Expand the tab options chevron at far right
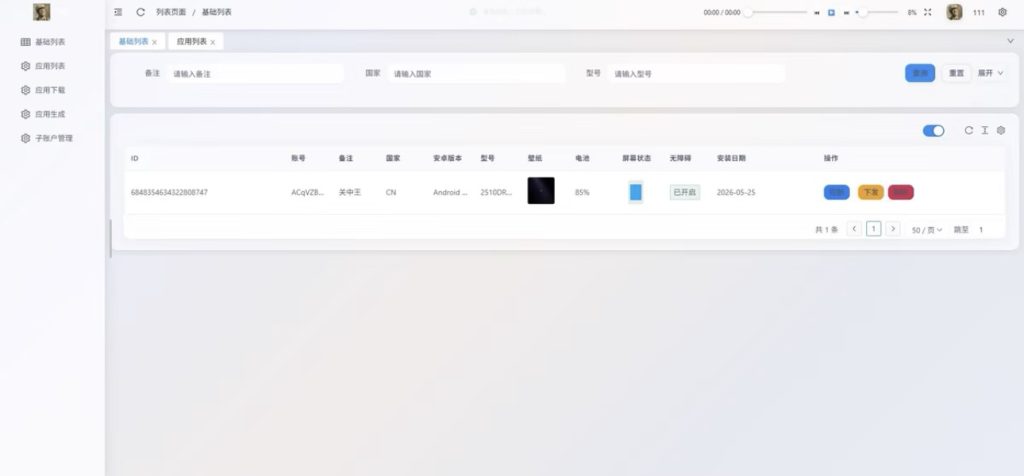The image size is (1024, 476). coord(1011,41)
